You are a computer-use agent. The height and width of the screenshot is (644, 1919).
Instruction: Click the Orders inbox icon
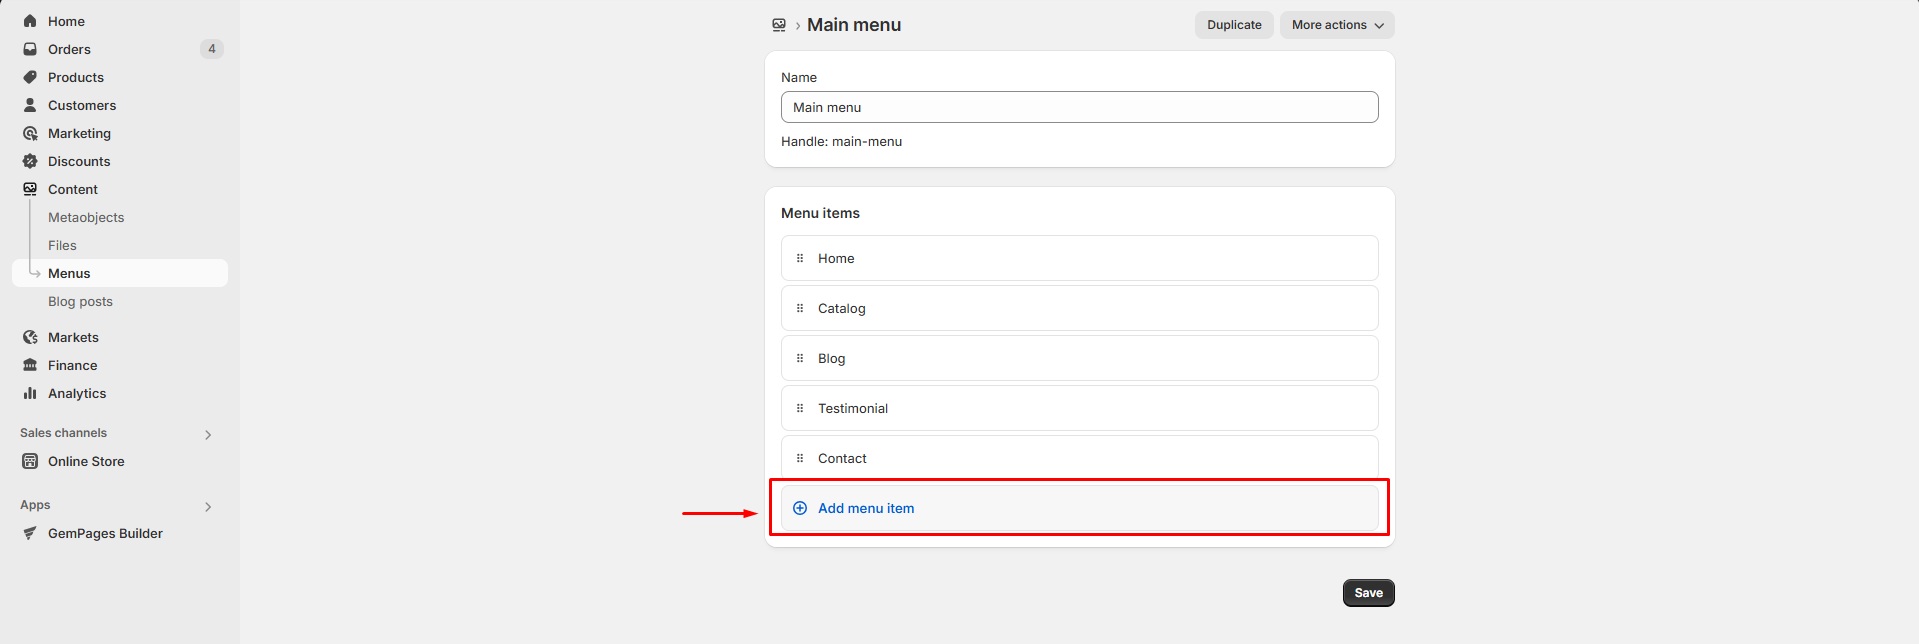(x=30, y=49)
